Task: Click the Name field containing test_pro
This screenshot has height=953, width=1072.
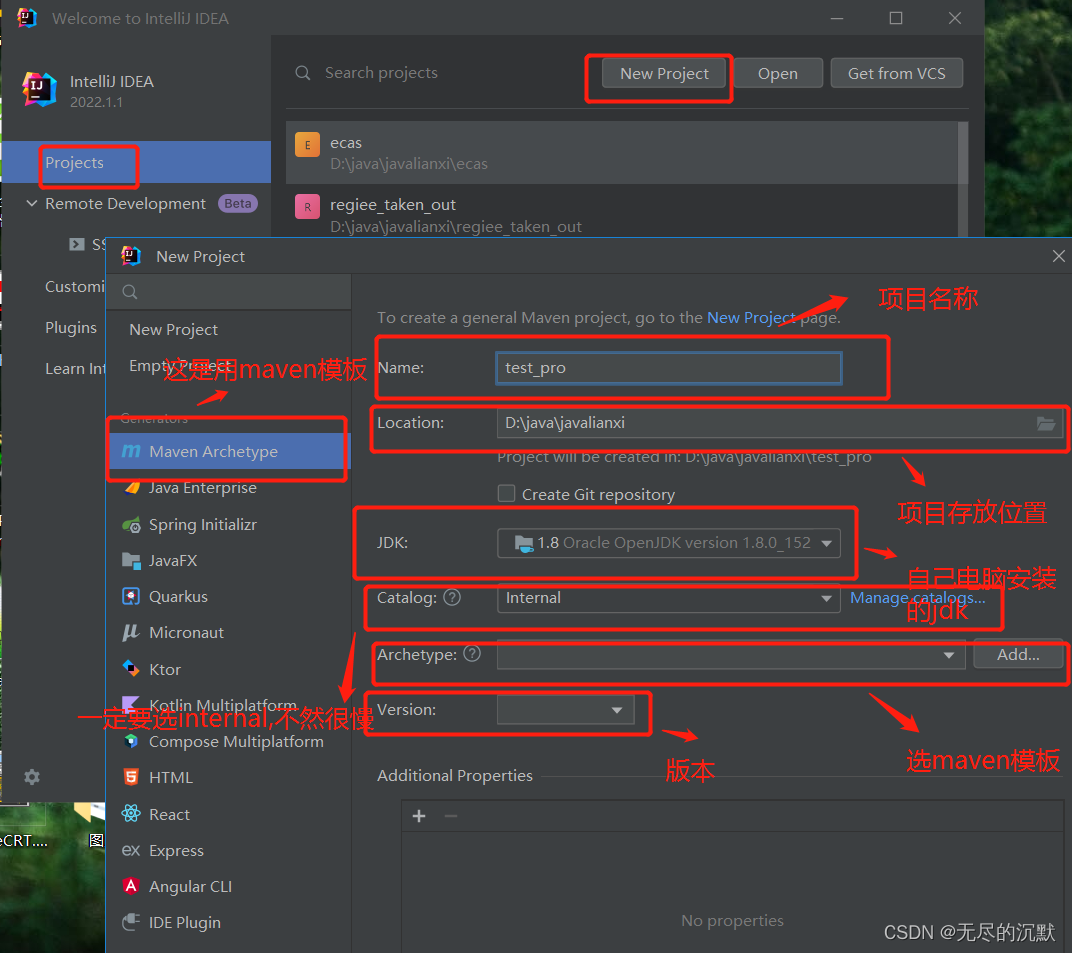Action: tap(669, 368)
